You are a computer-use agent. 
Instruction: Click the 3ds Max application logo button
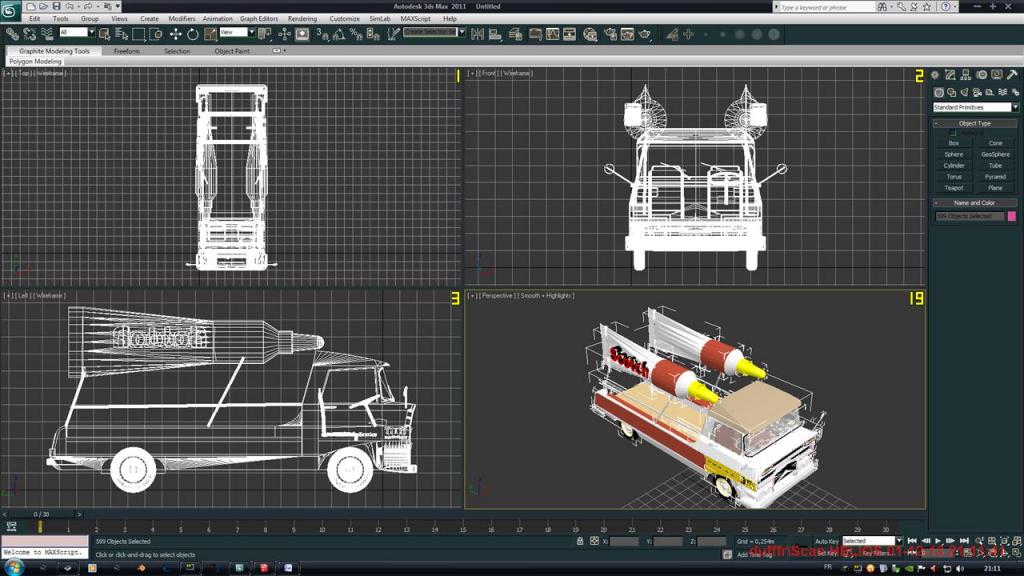(x=9, y=9)
